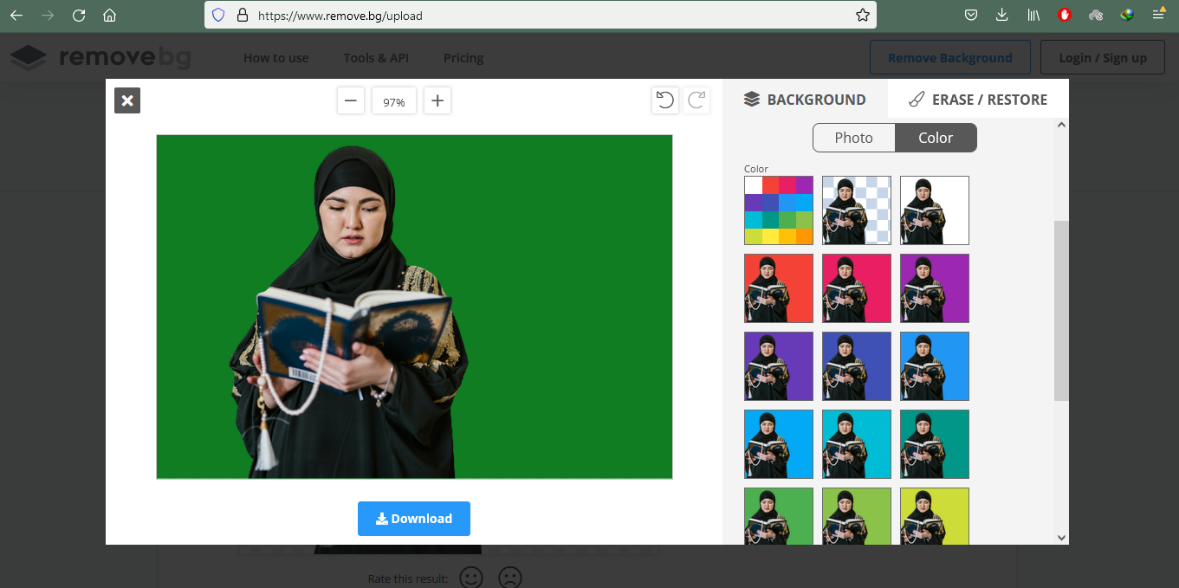Select the Color background option

(x=936, y=138)
